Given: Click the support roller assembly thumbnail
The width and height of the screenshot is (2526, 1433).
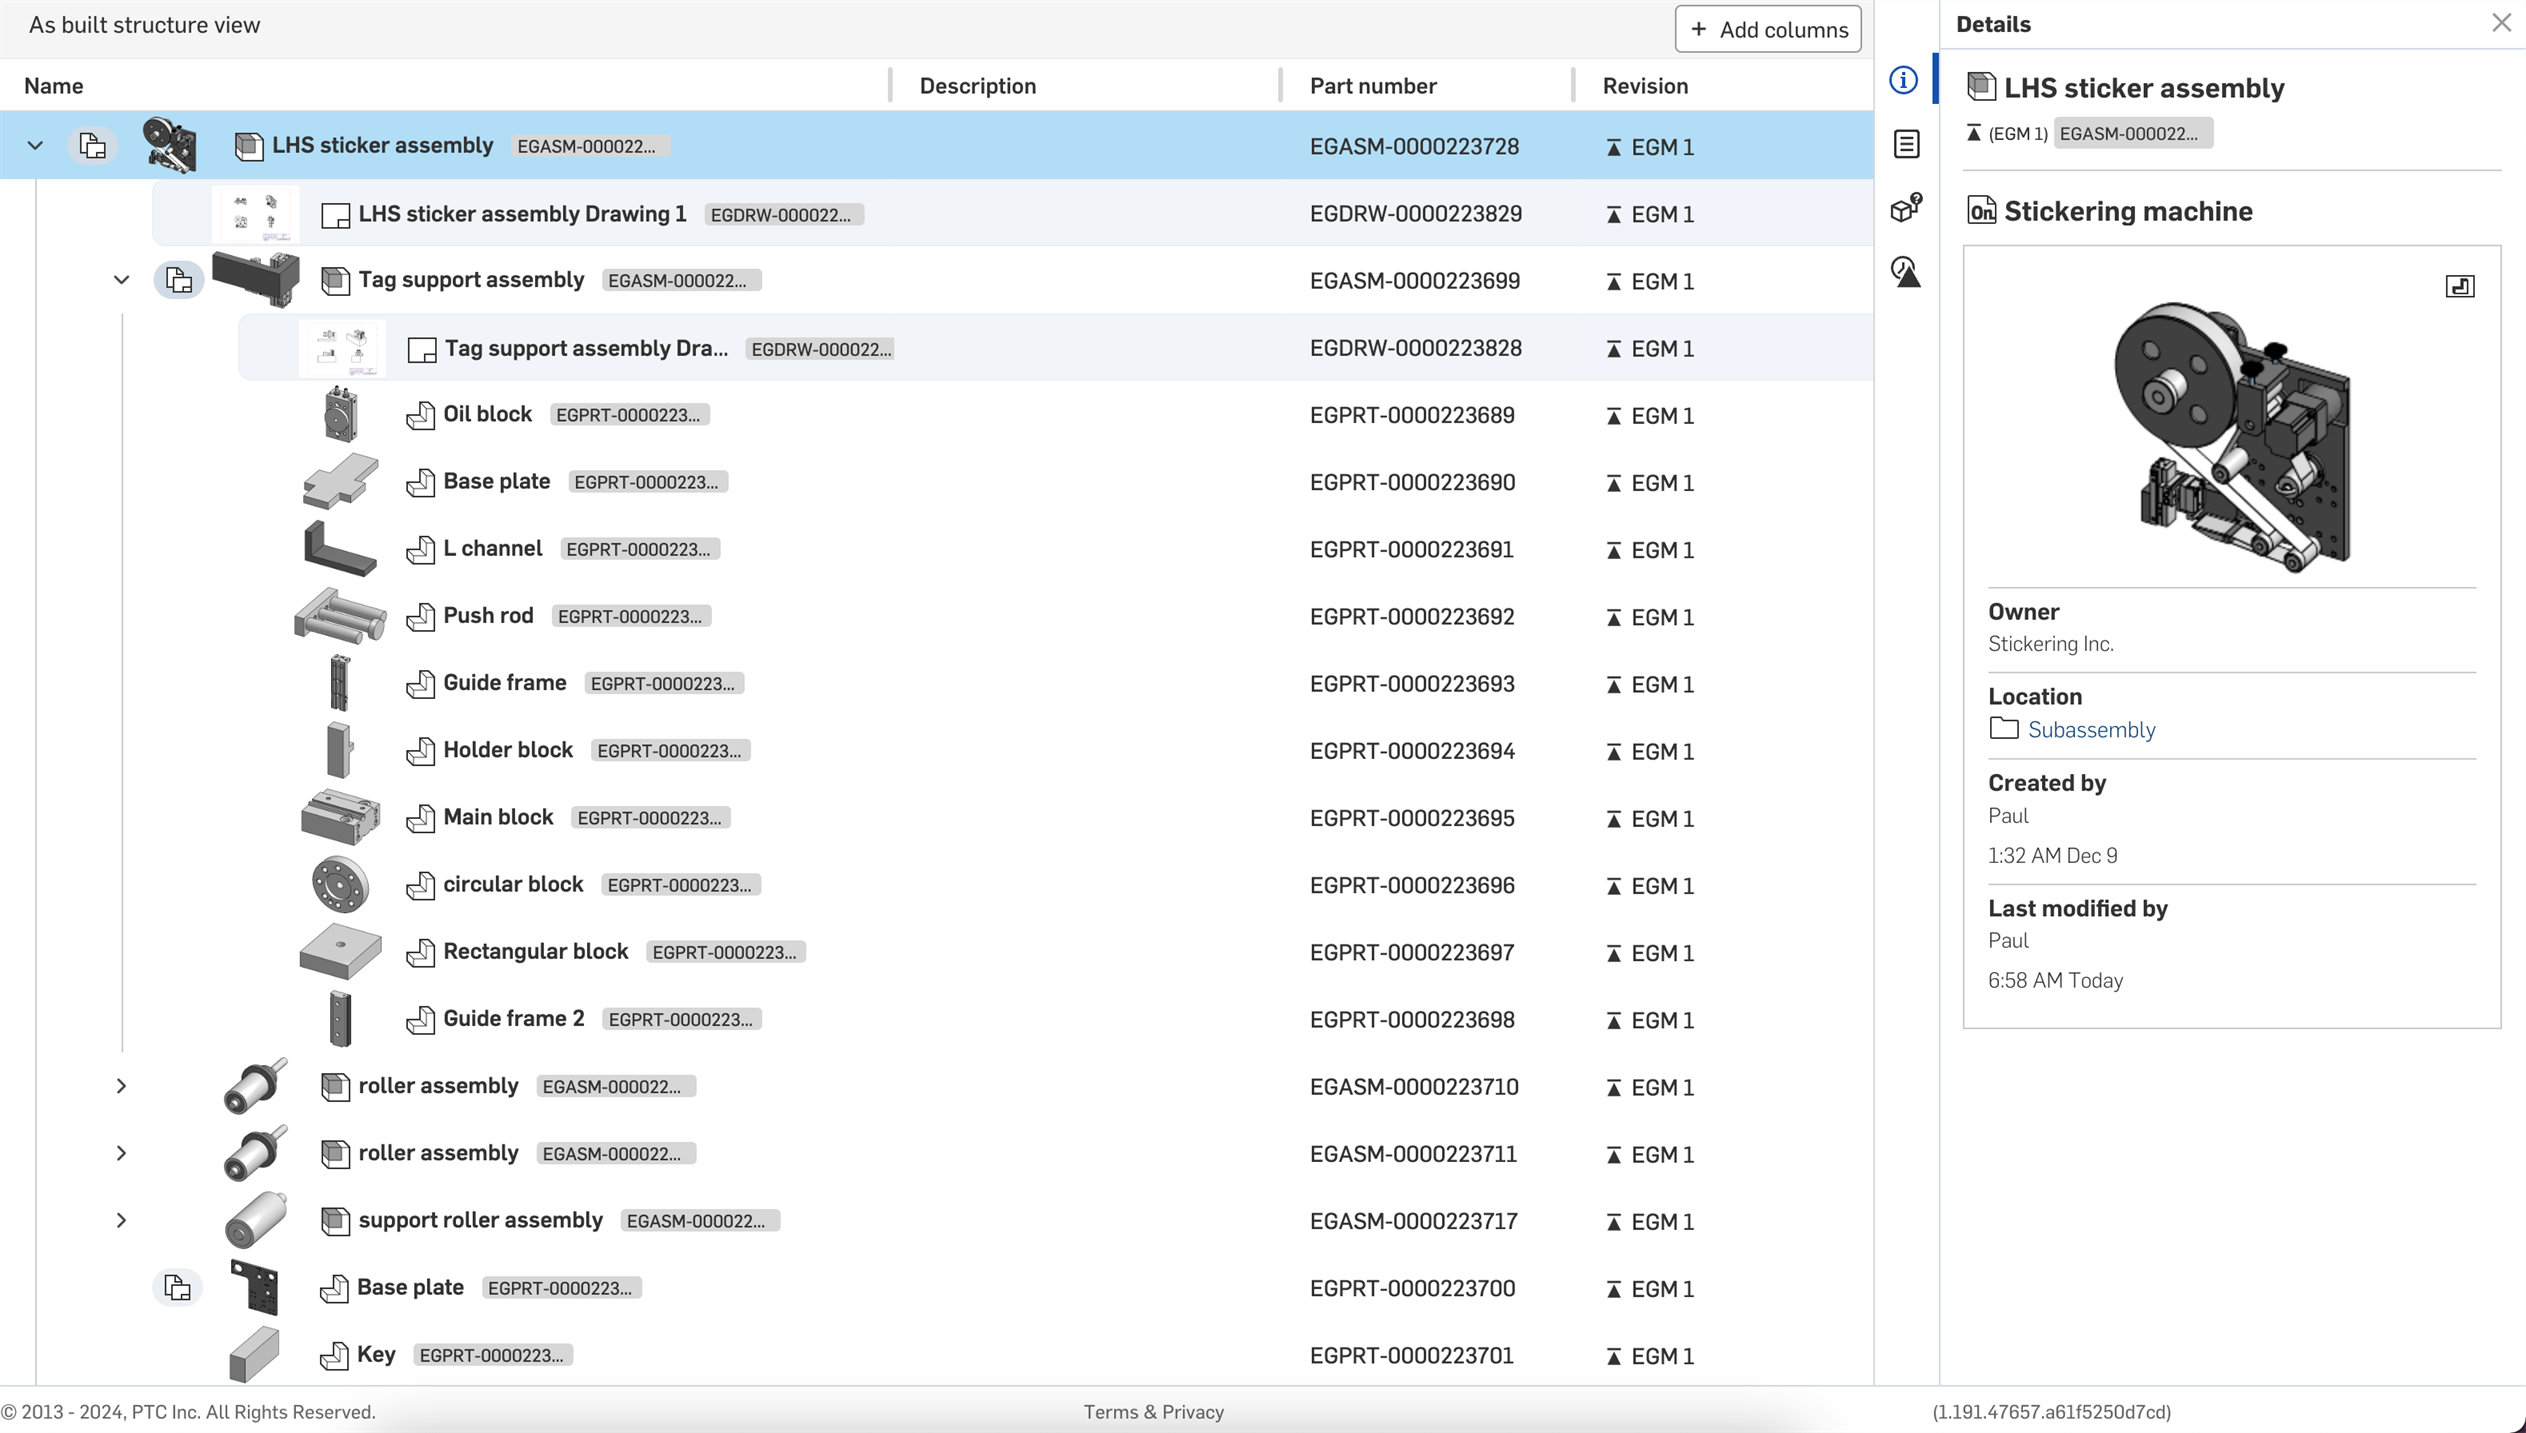Looking at the screenshot, I should pos(256,1220).
